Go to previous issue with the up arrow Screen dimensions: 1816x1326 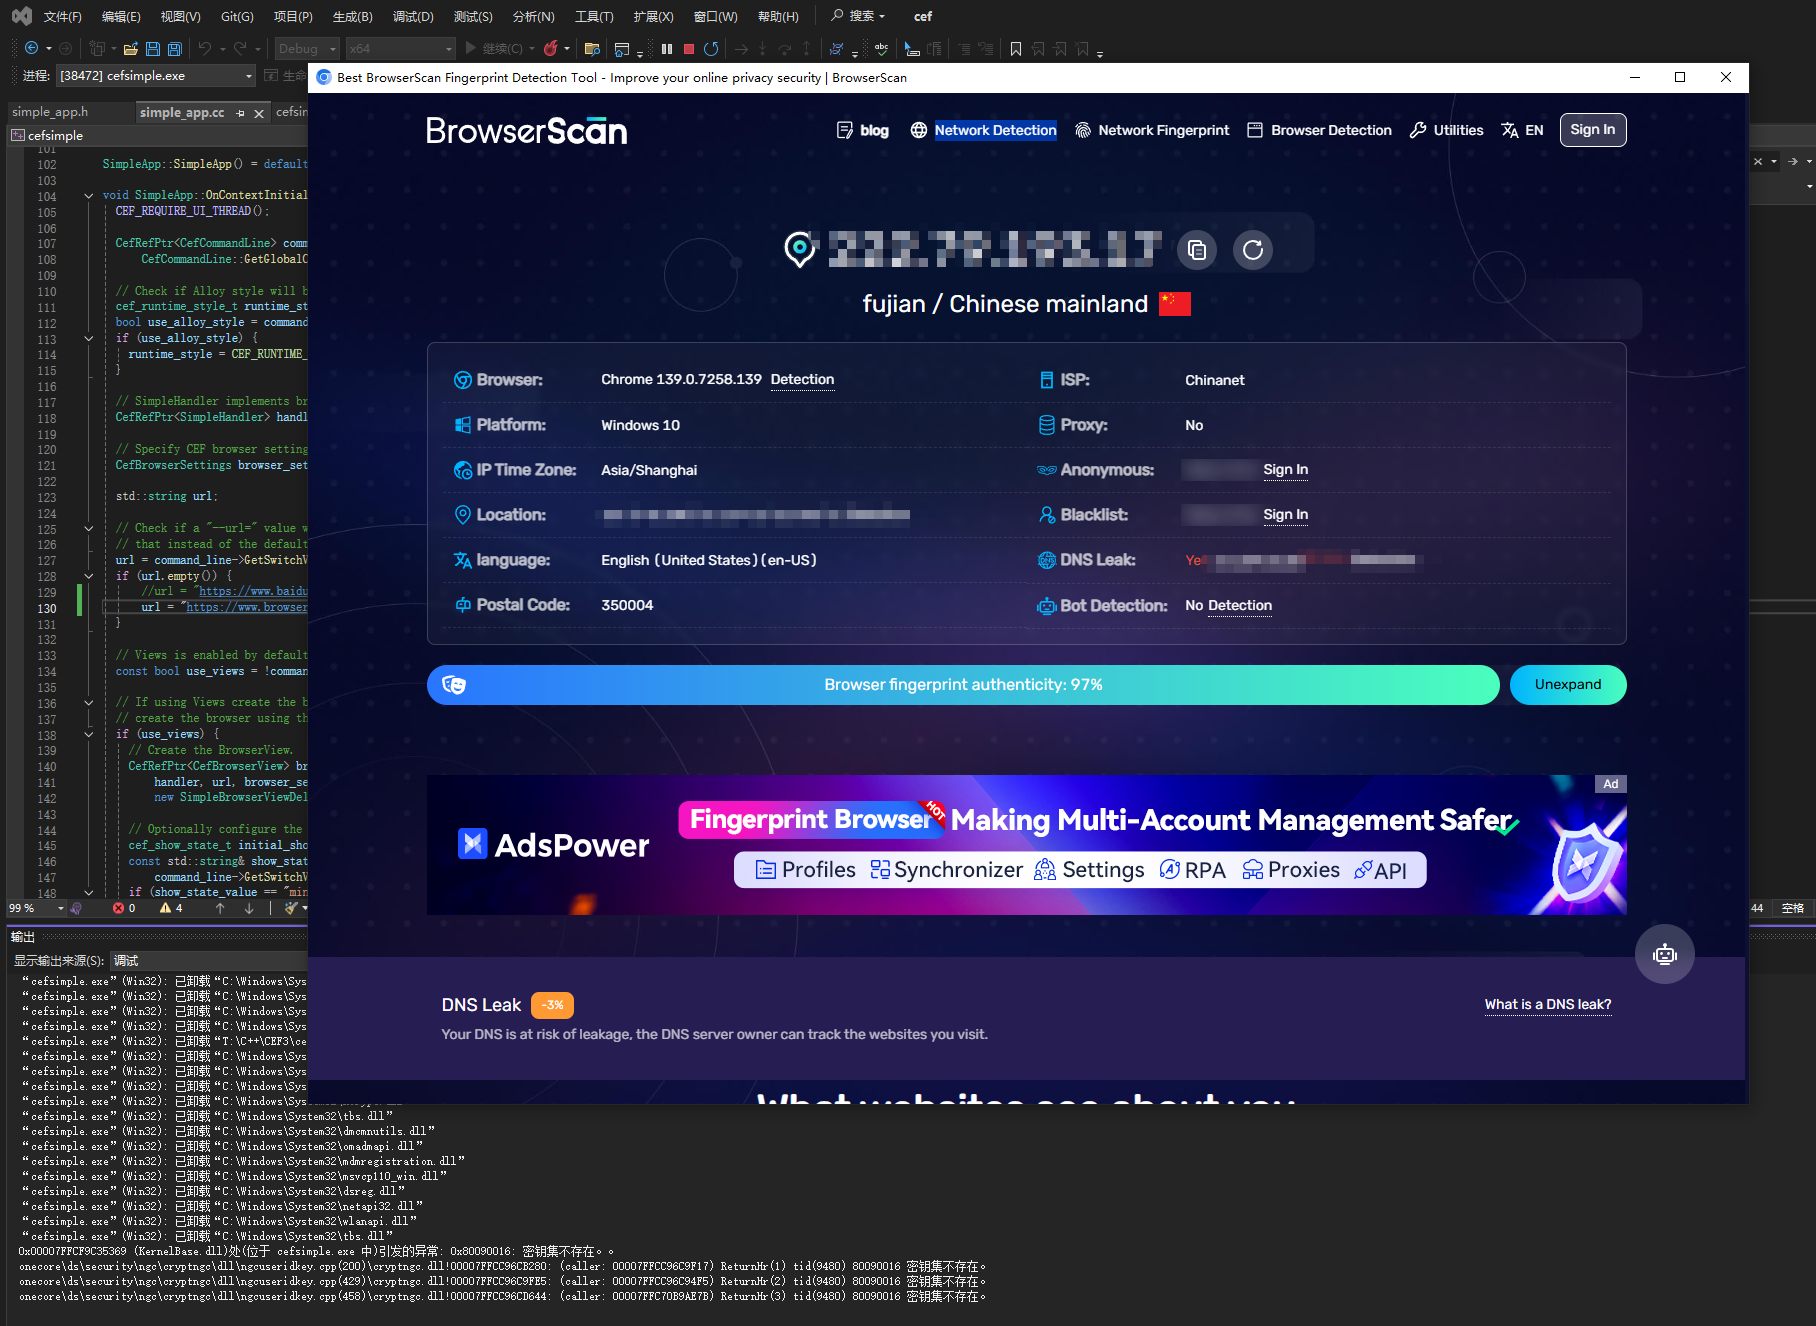(220, 908)
